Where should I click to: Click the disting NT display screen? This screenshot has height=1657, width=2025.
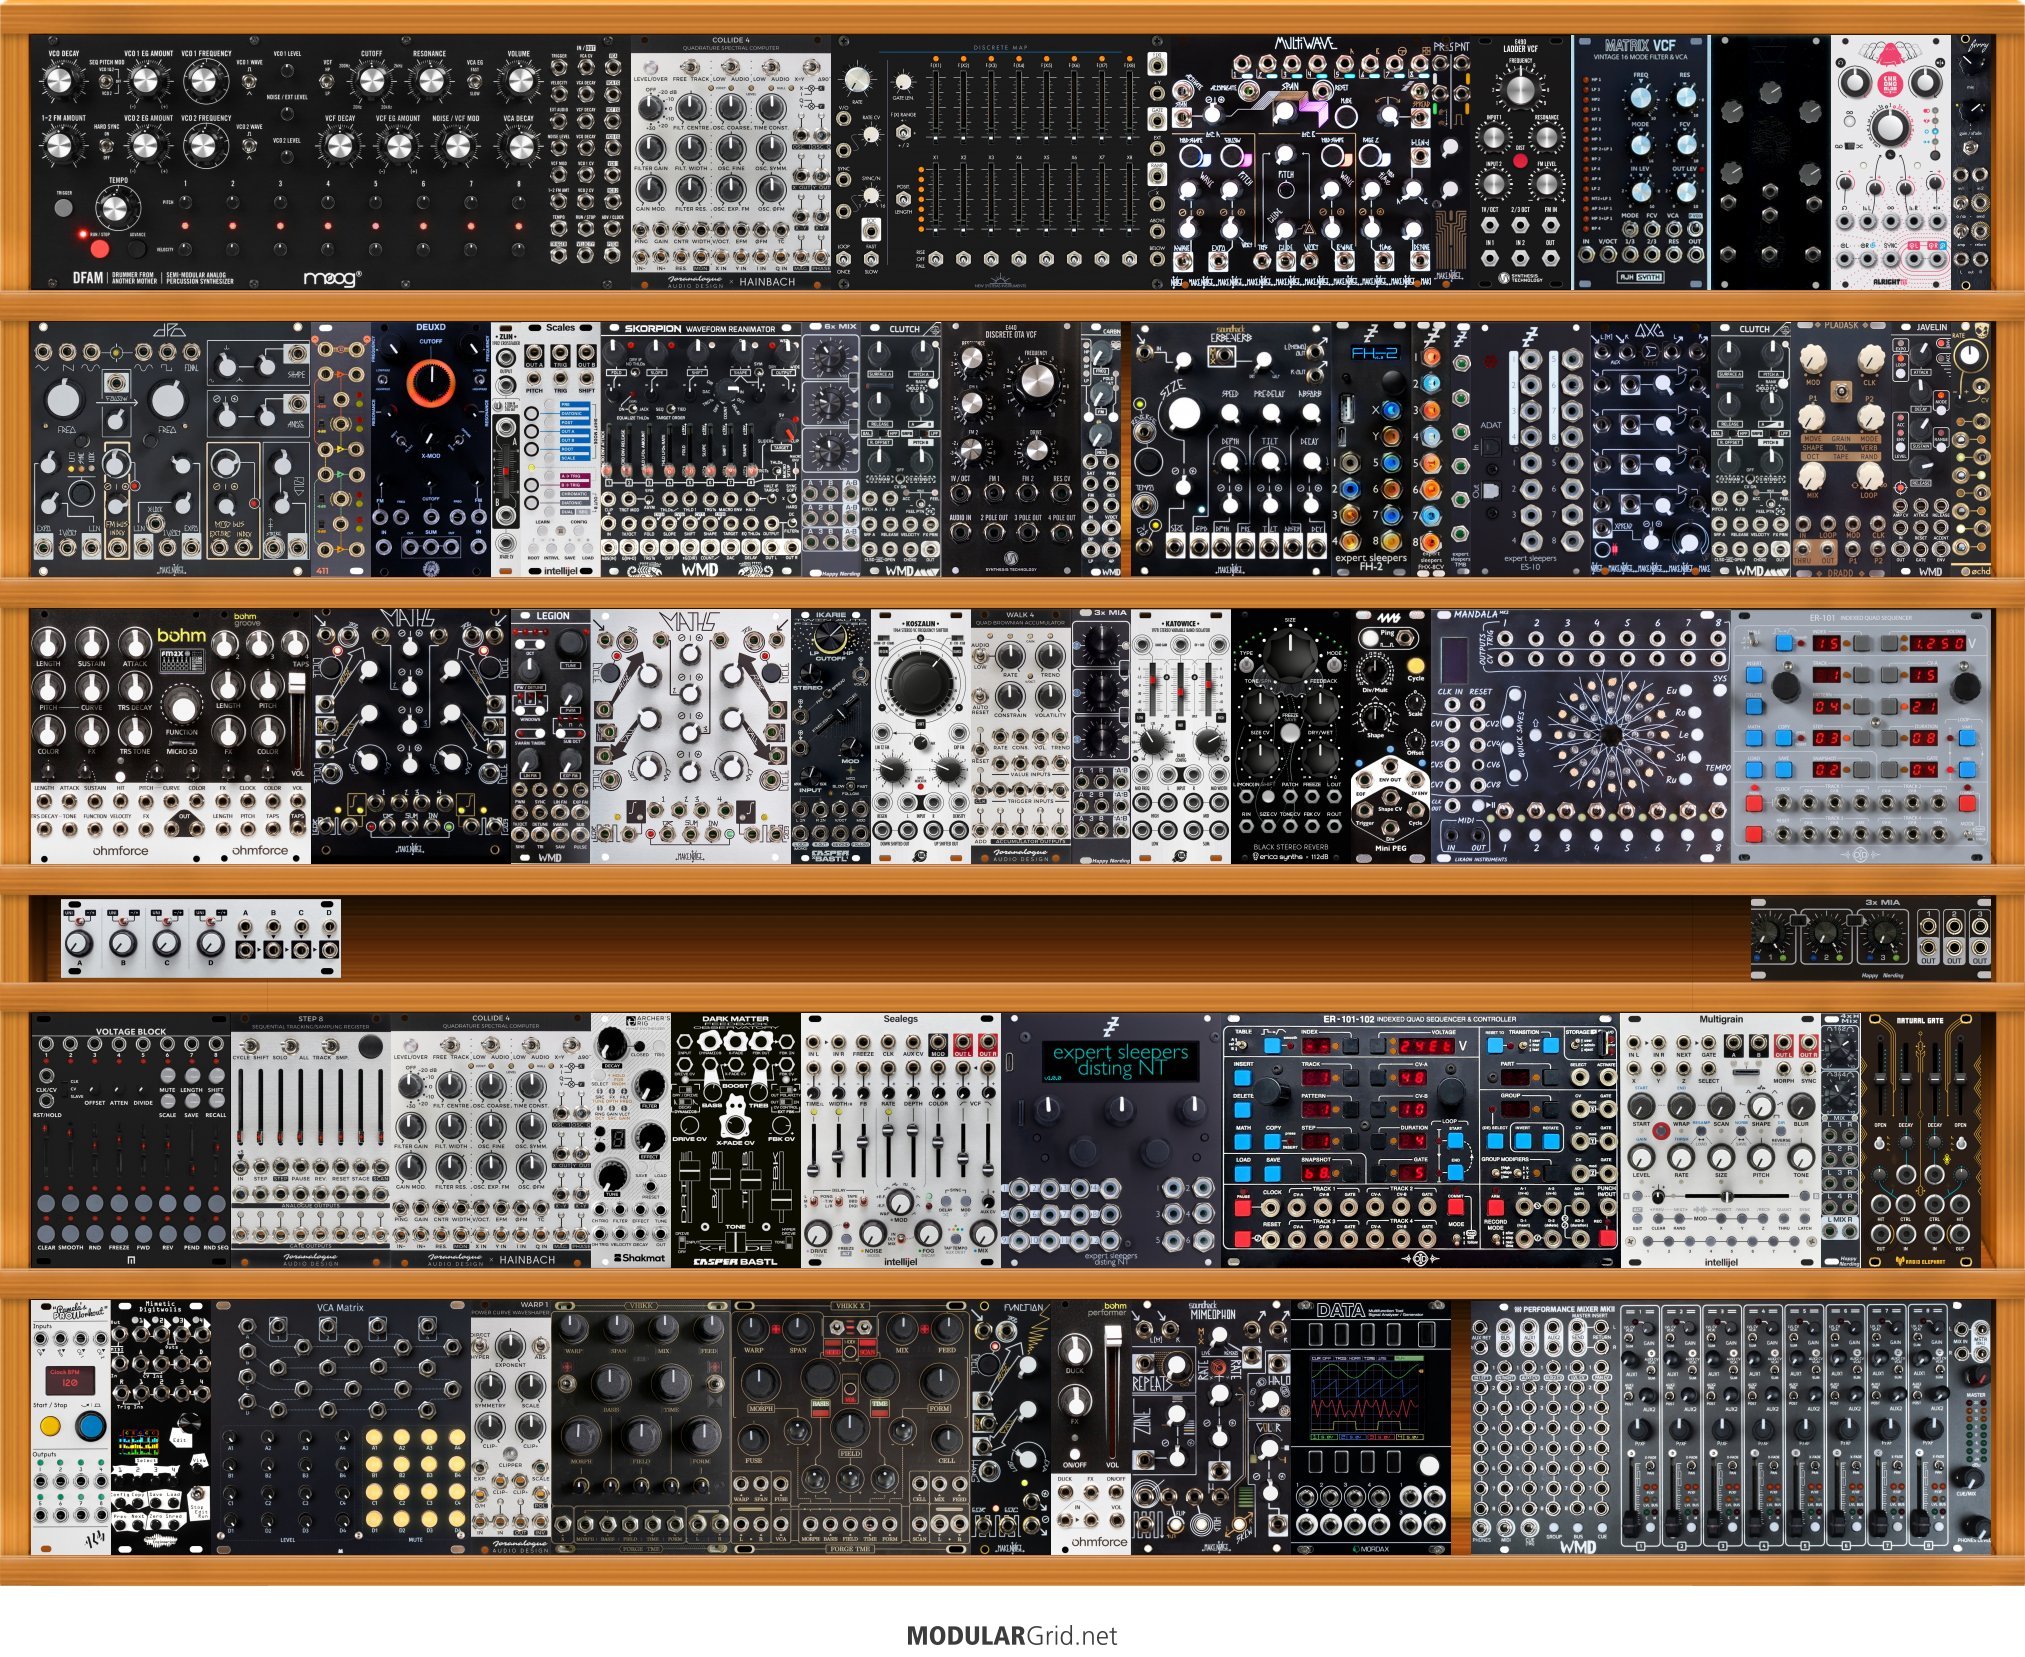1121,1060
